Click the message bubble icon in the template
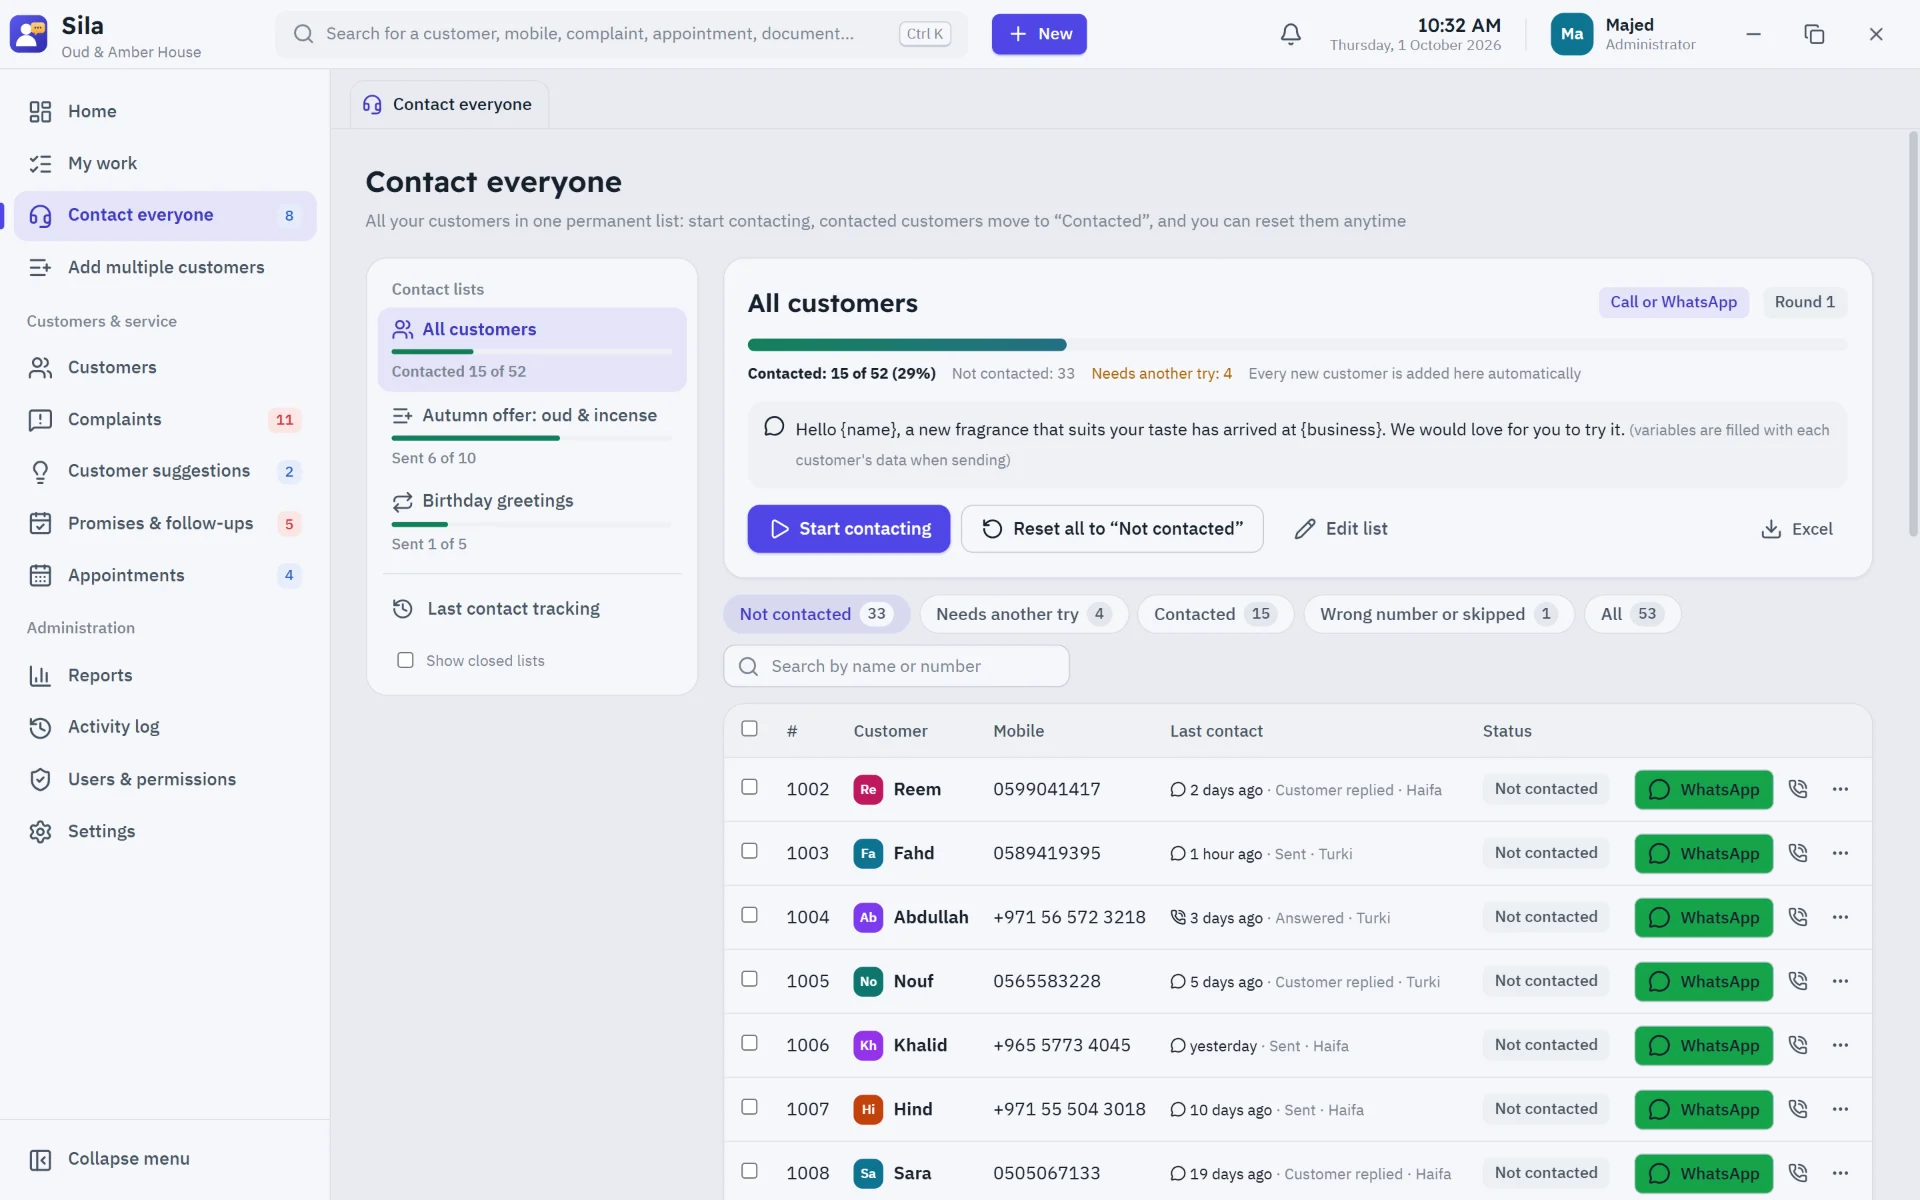 [x=773, y=427]
